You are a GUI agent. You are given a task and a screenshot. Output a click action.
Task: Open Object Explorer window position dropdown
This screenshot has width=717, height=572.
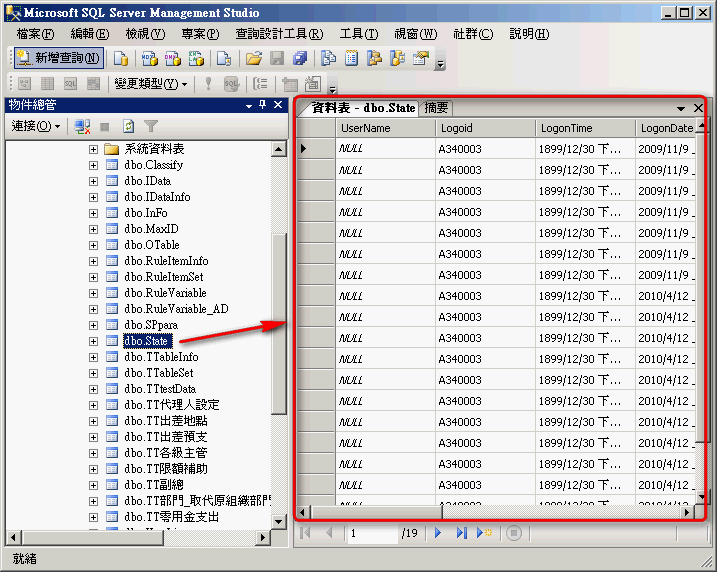tap(248, 106)
